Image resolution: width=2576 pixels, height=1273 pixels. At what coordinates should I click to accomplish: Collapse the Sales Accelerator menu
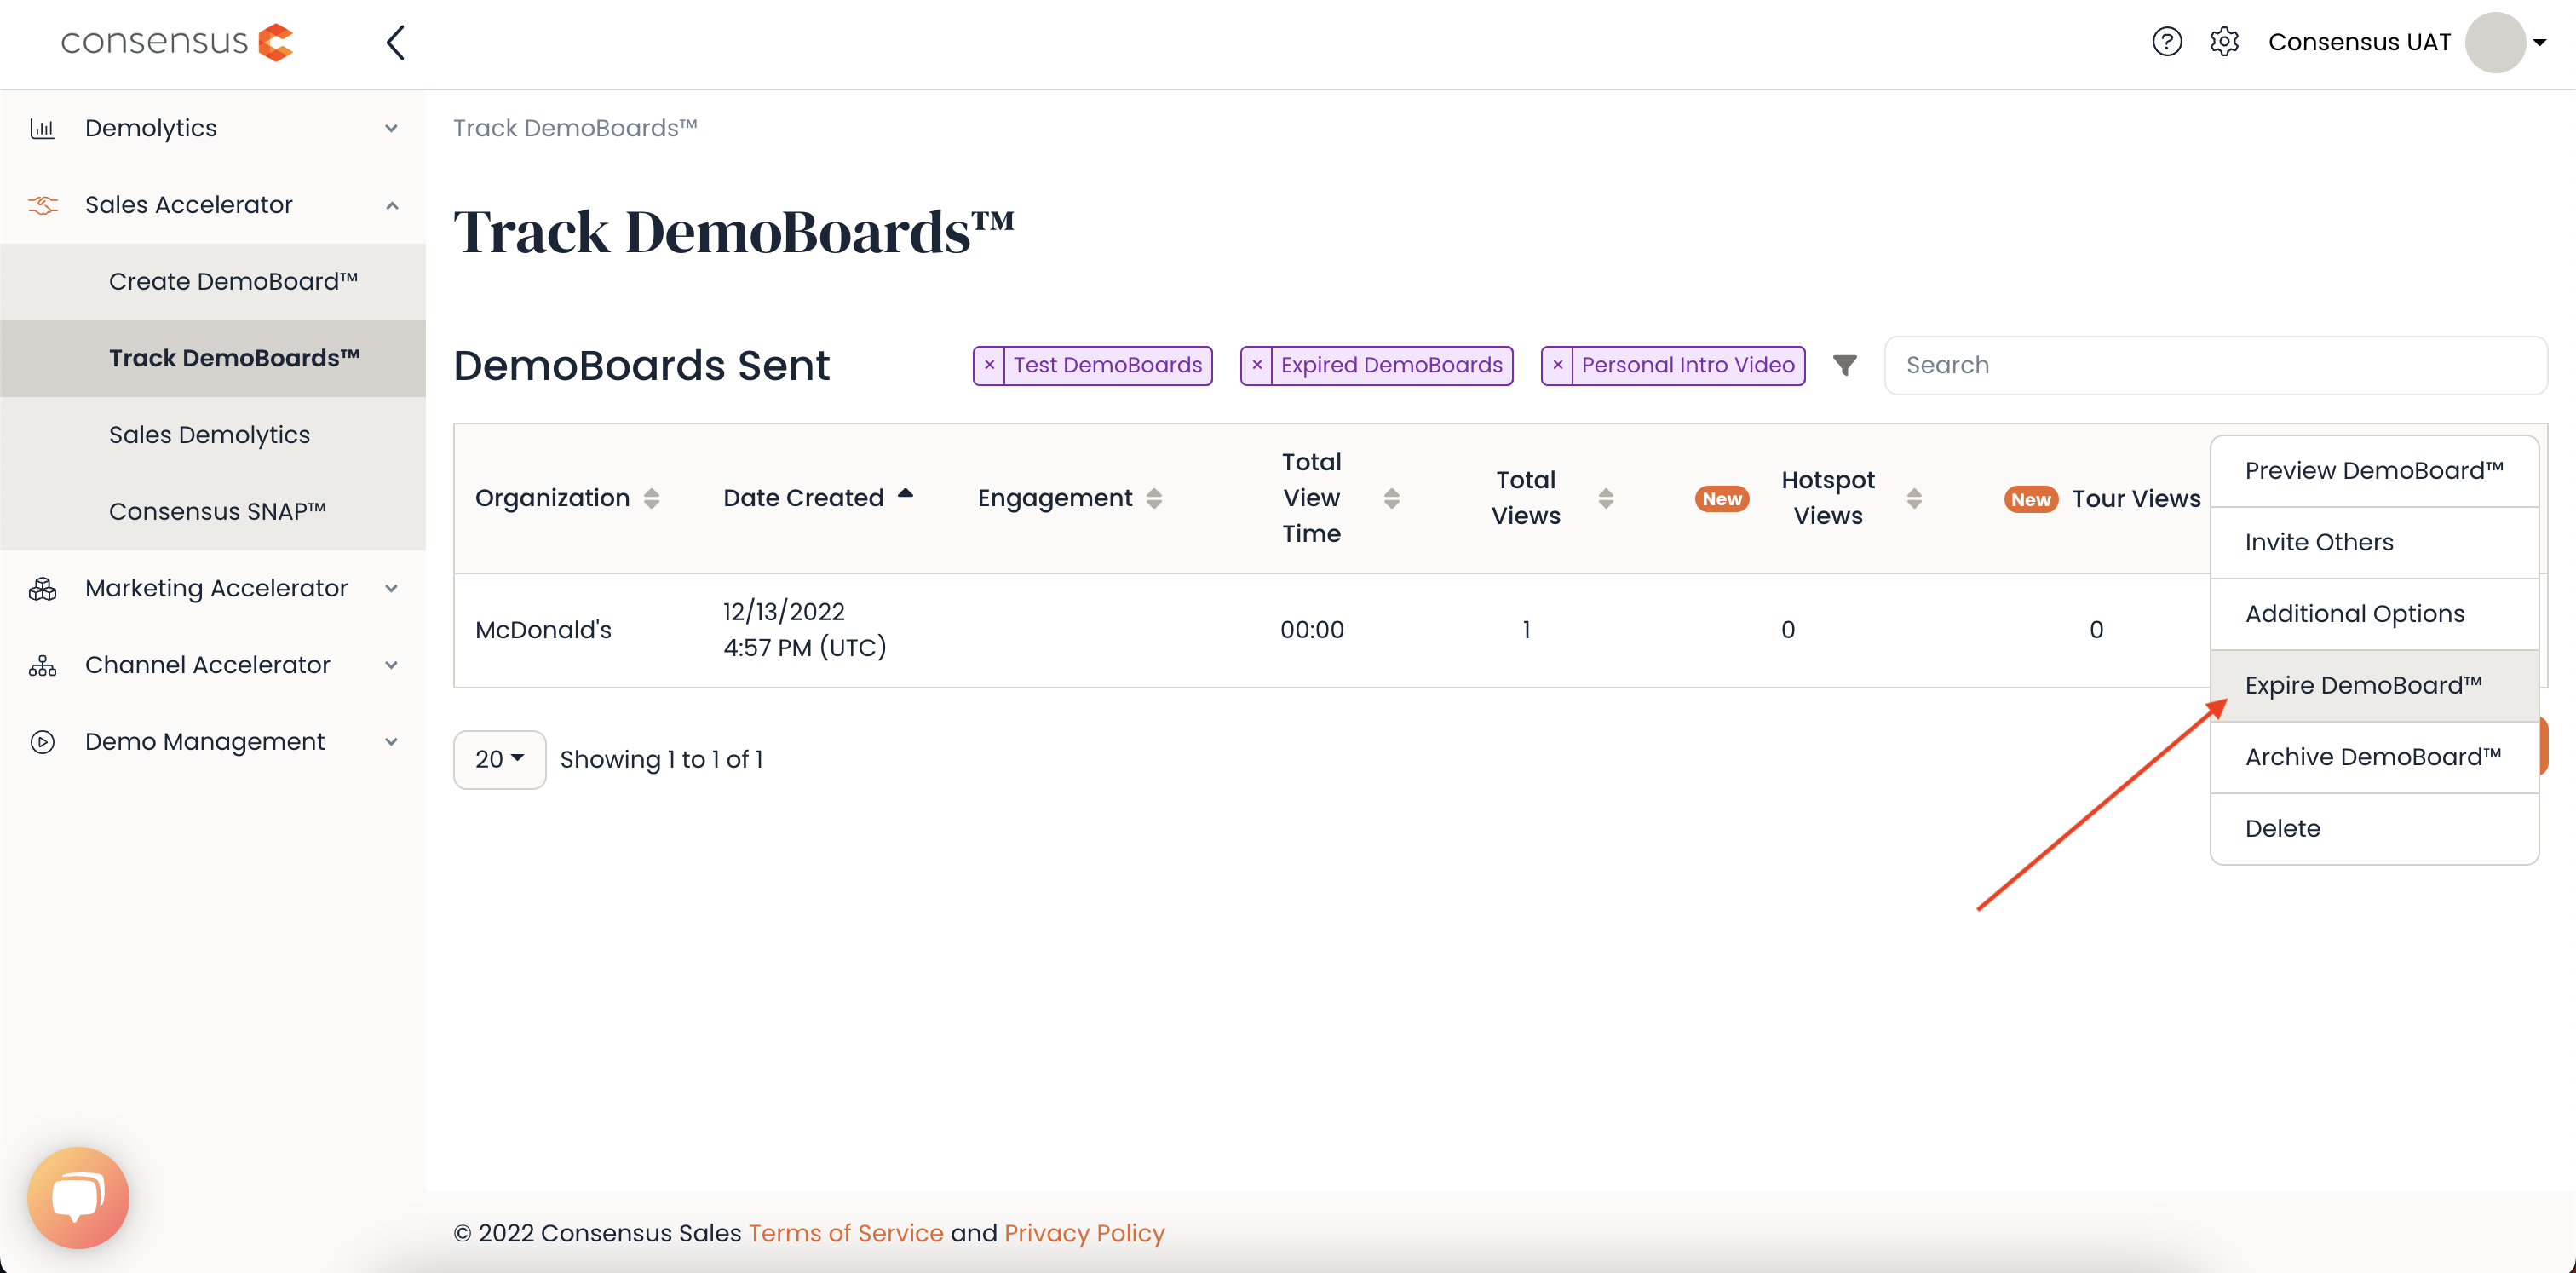pos(391,205)
